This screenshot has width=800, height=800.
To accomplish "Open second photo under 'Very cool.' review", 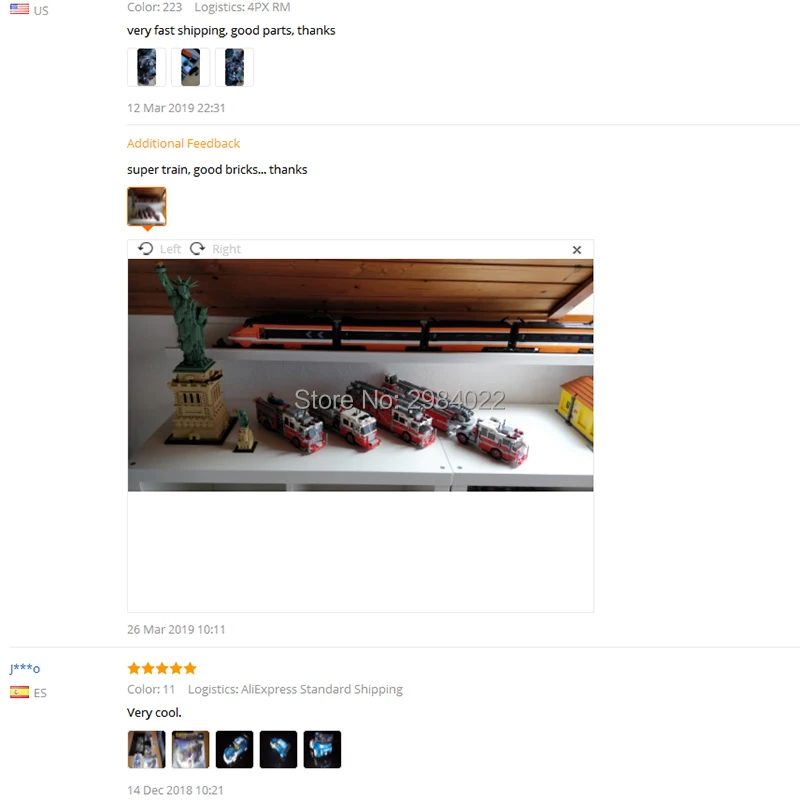I will pyautogui.click(x=190, y=749).
